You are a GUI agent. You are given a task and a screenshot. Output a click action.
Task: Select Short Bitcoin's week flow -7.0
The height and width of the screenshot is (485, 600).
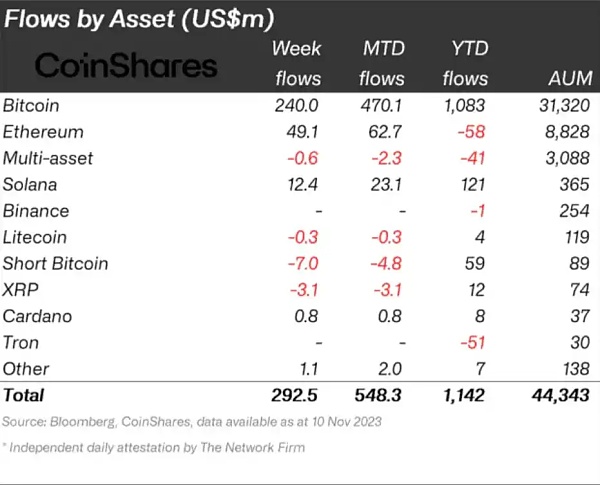coord(304,264)
